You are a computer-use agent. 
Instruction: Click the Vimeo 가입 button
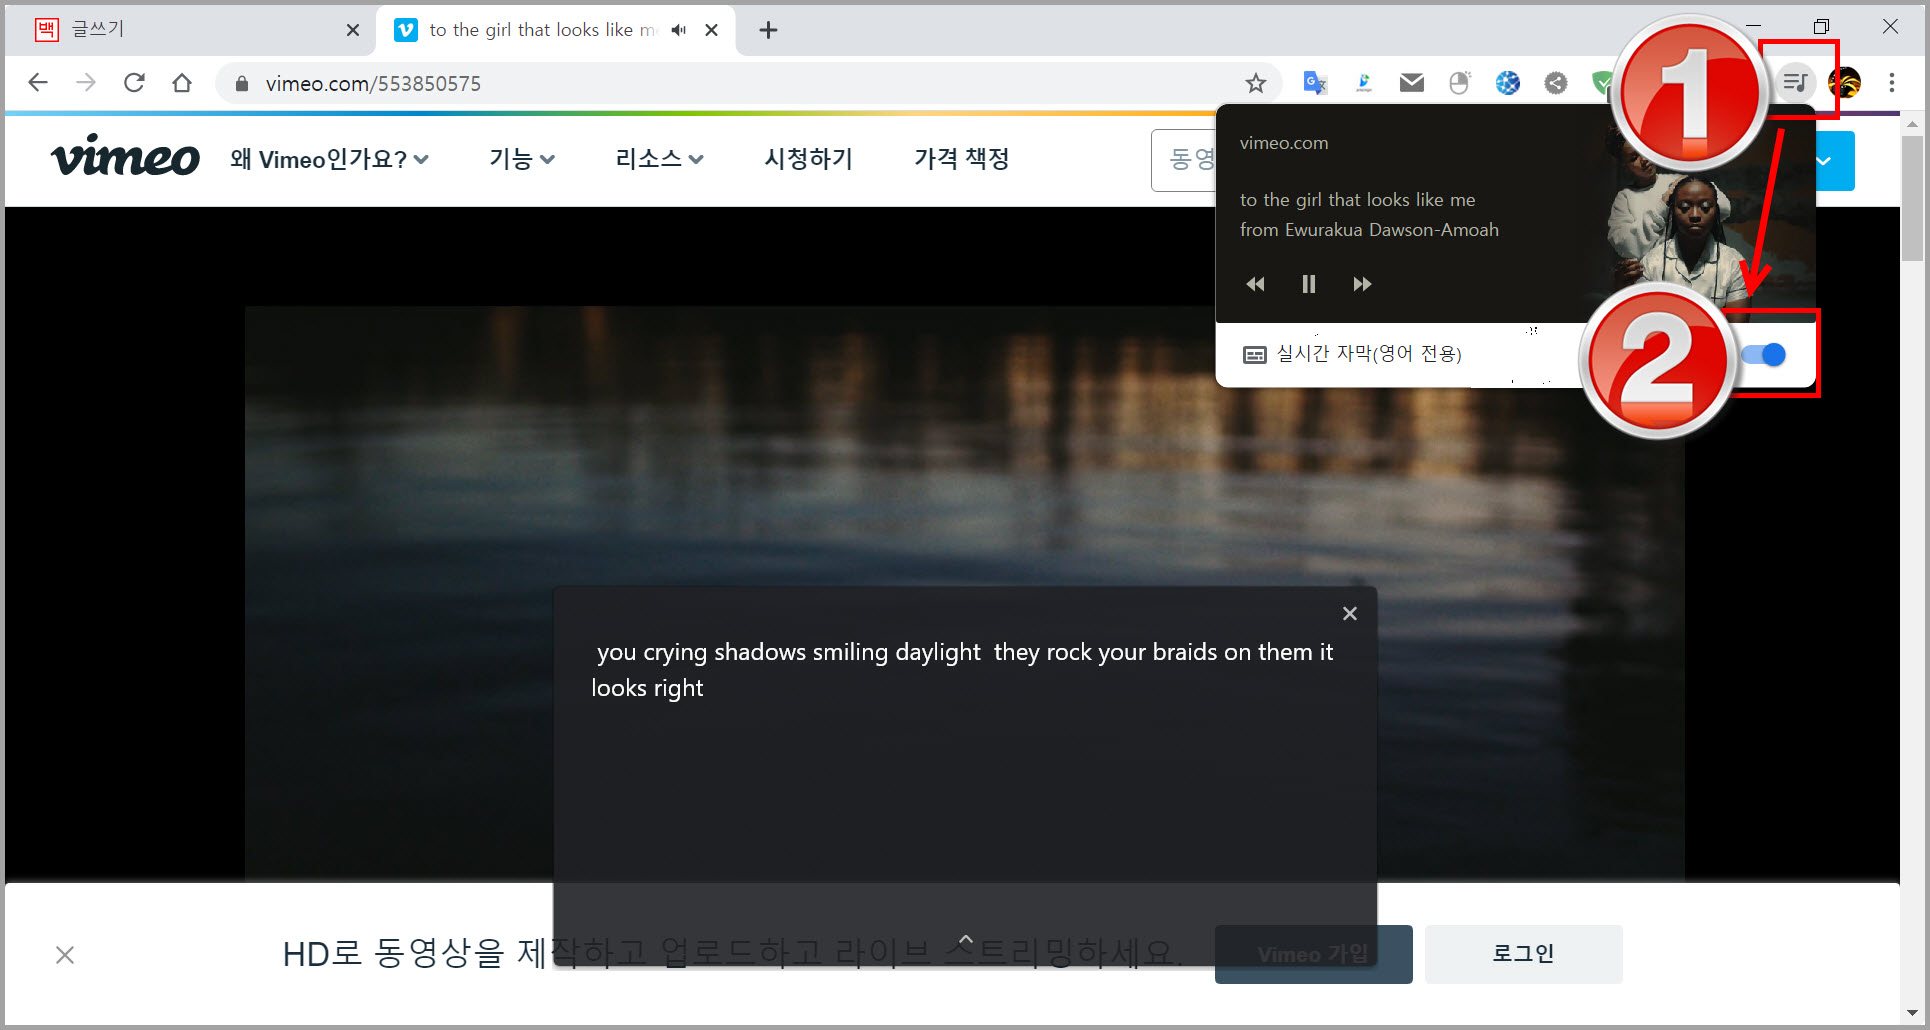[x=1313, y=954]
